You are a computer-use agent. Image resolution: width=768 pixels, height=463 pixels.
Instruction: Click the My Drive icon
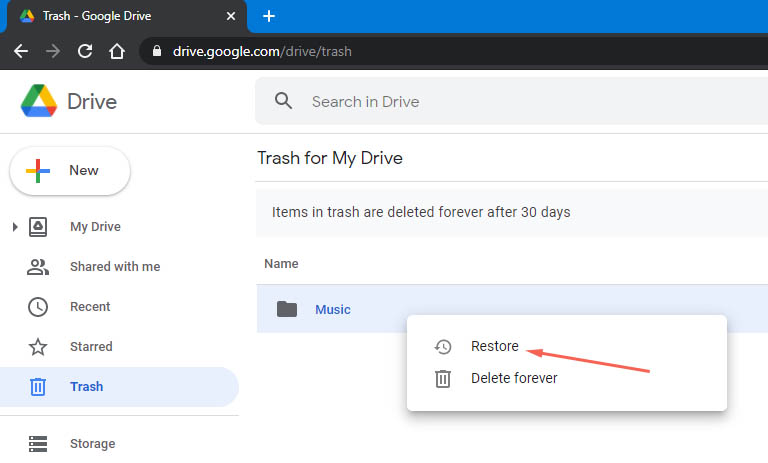(38, 227)
